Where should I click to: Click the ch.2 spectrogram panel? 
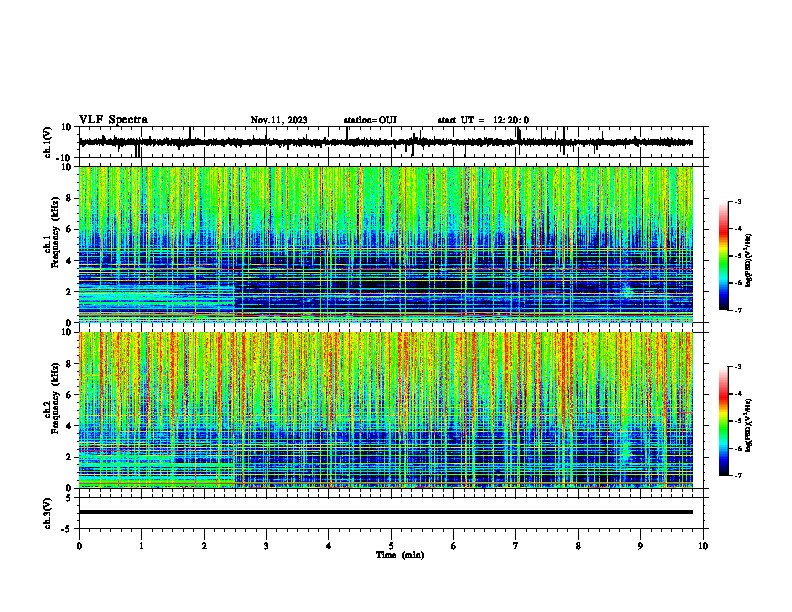[386, 410]
